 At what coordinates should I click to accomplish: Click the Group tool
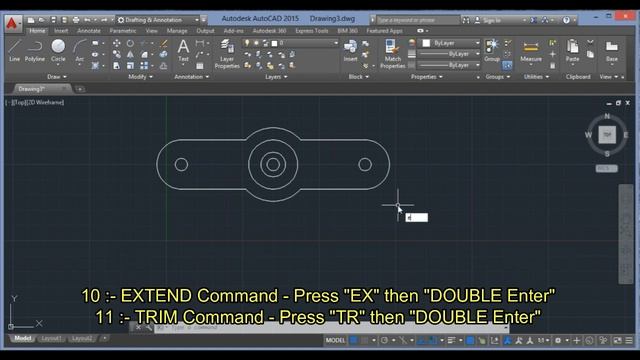tap(492, 50)
